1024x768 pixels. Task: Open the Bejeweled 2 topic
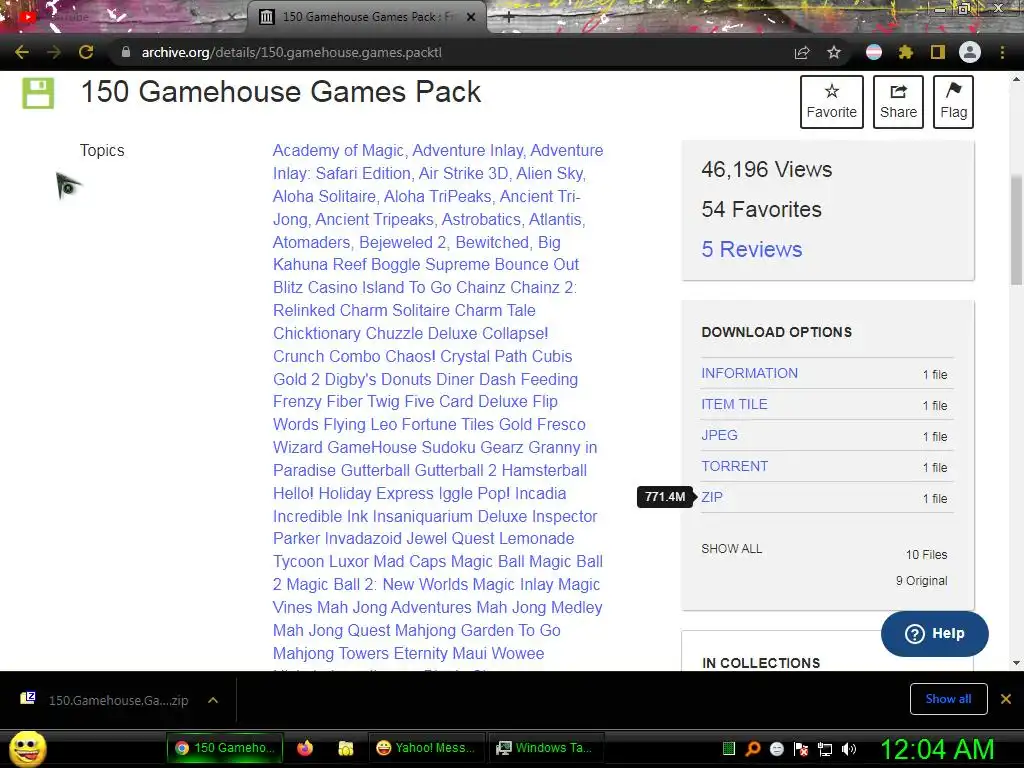402,242
